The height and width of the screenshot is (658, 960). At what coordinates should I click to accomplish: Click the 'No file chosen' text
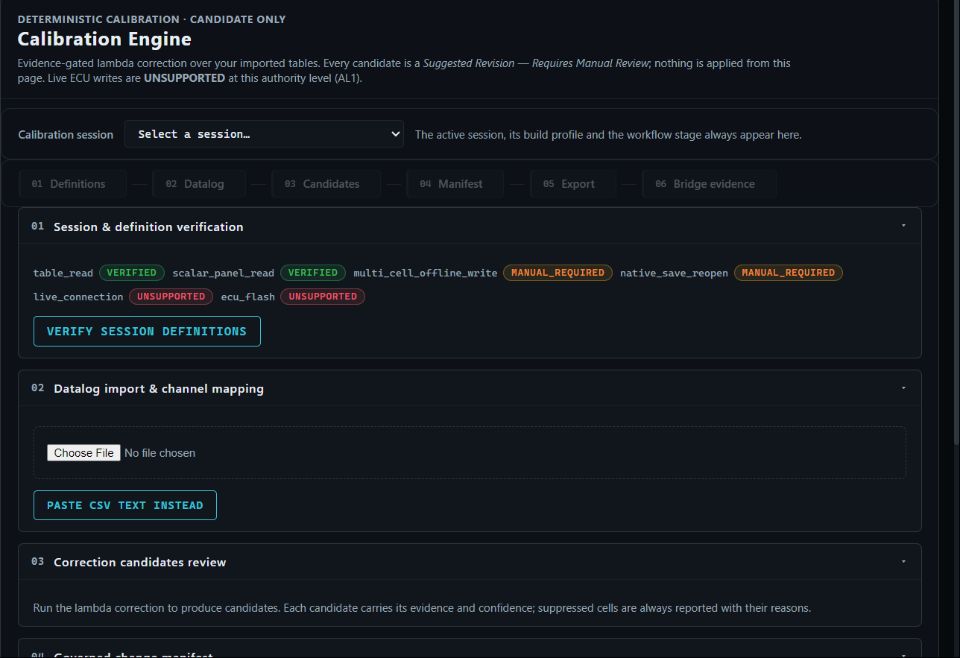tap(160, 453)
